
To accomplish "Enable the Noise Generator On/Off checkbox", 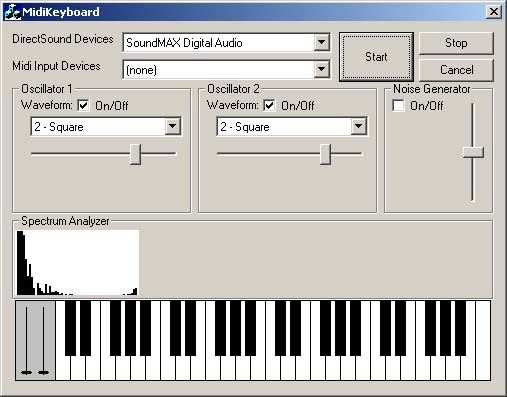I will tap(398, 106).
